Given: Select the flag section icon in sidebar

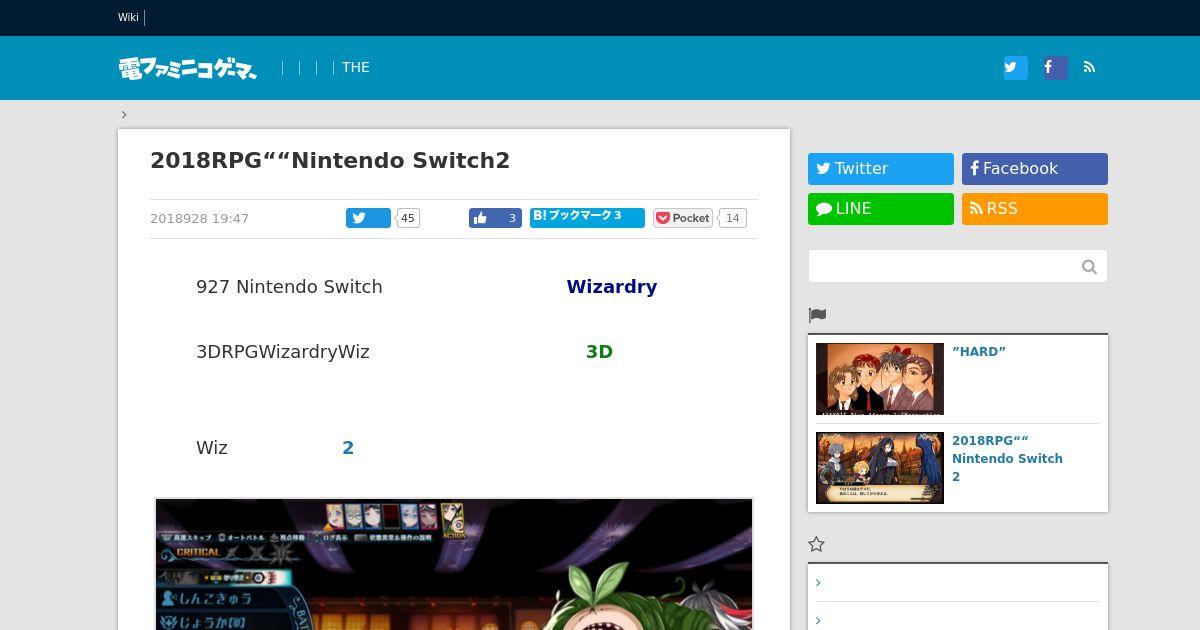Looking at the screenshot, I should click(817, 315).
